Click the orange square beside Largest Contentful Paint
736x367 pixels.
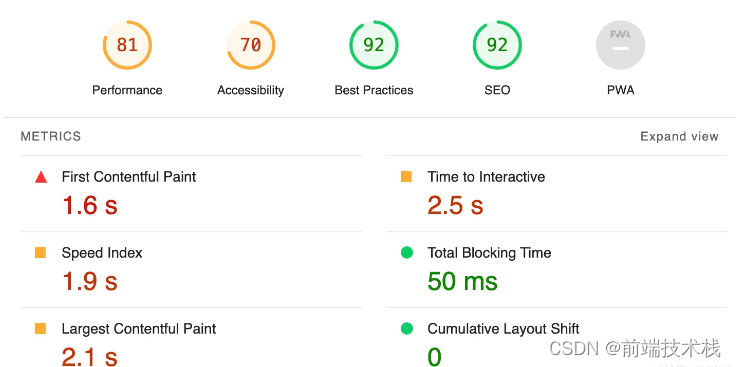40,329
